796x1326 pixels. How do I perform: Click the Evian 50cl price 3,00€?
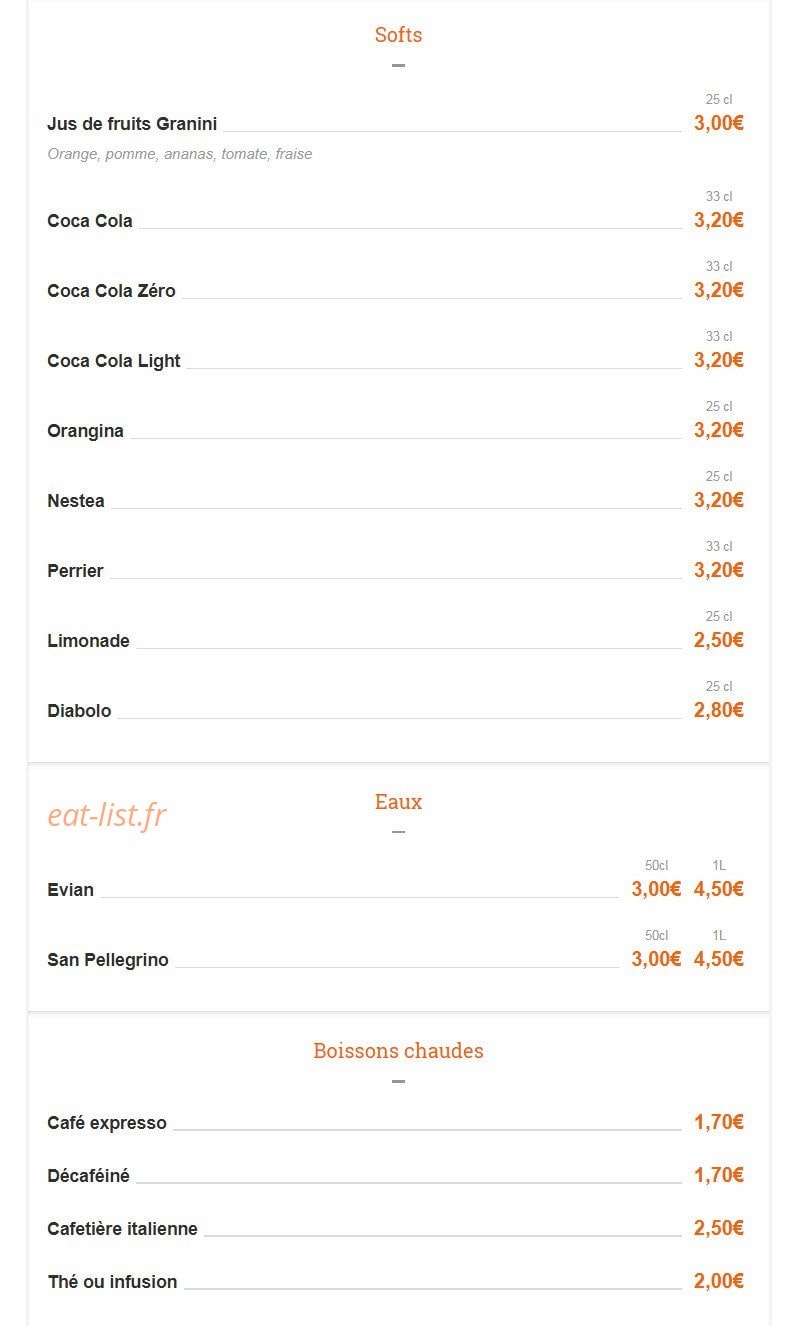click(656, 889)
